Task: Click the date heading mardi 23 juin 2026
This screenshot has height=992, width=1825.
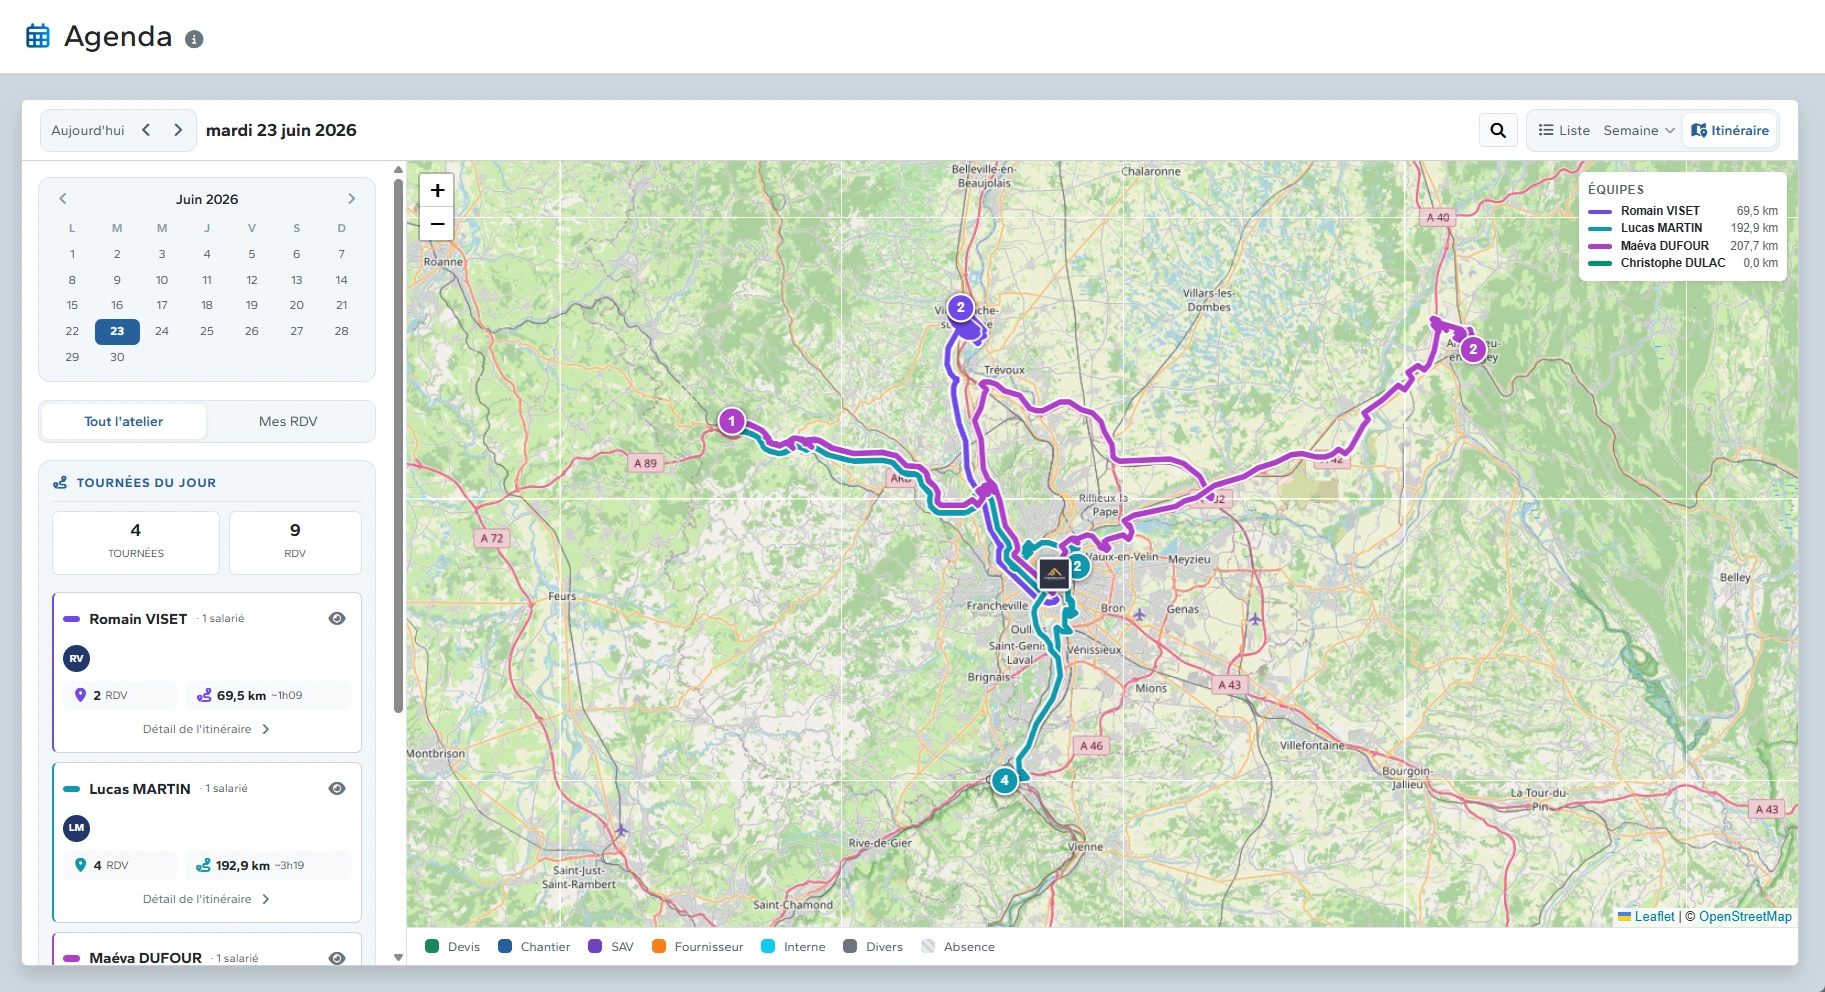Action: [281, 130]
